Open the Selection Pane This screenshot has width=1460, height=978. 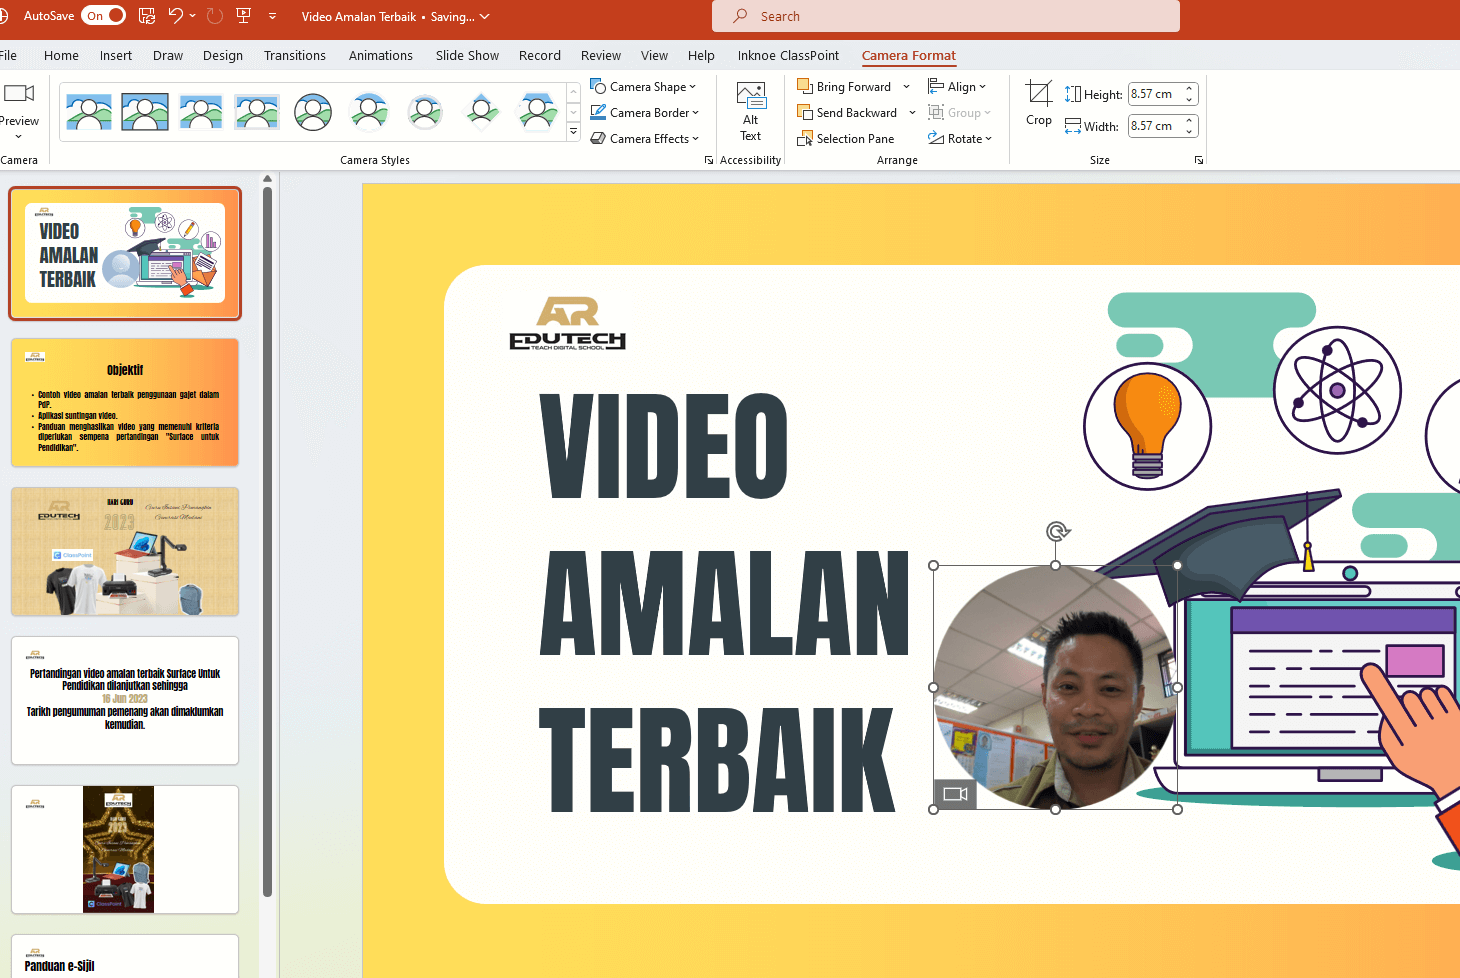coord(847,138)
